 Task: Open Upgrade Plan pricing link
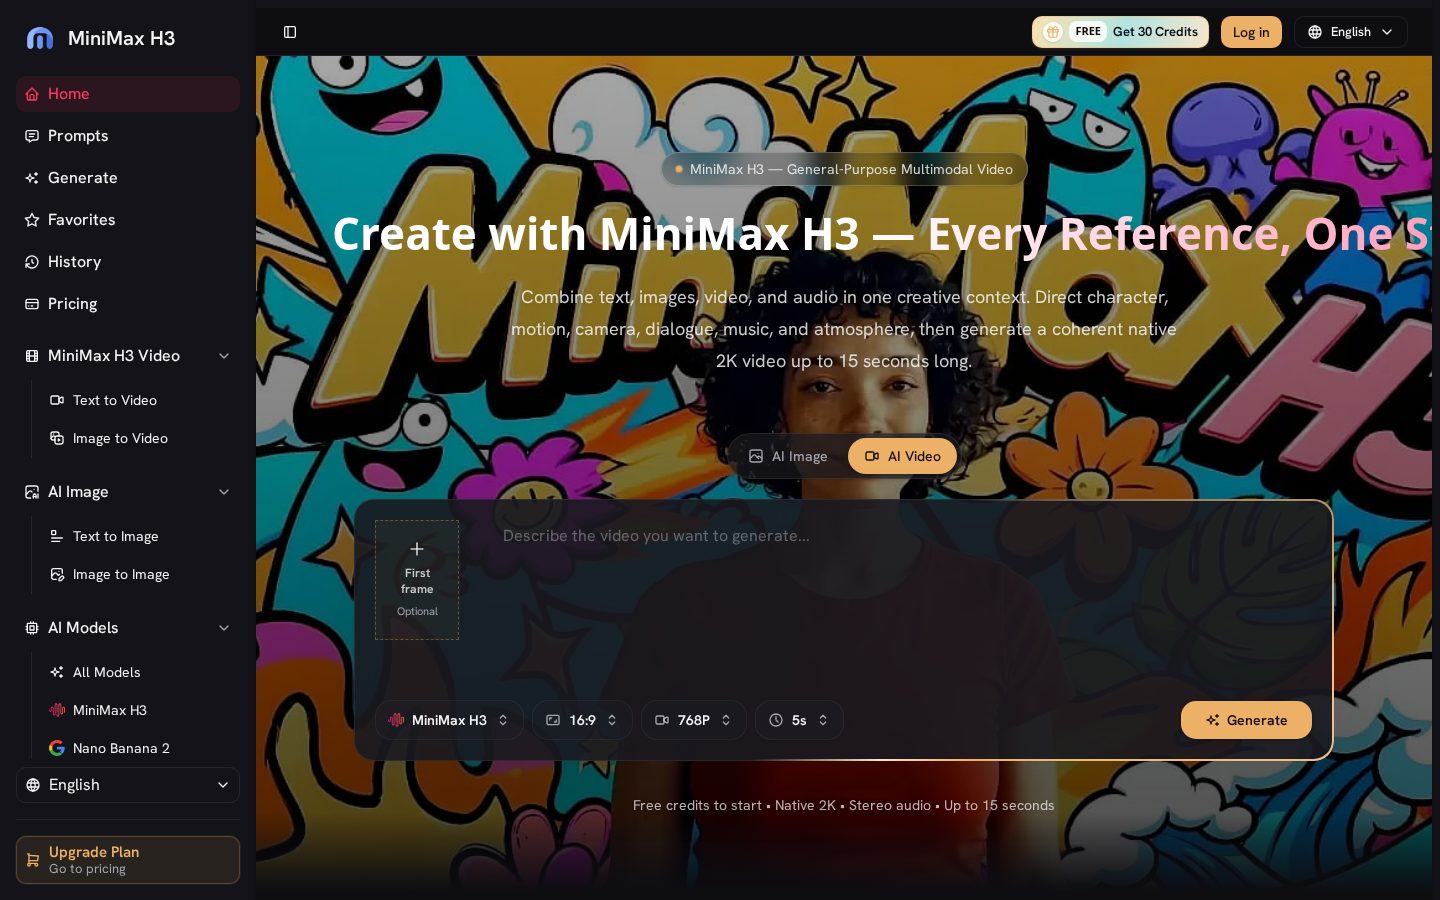(128, 860)
